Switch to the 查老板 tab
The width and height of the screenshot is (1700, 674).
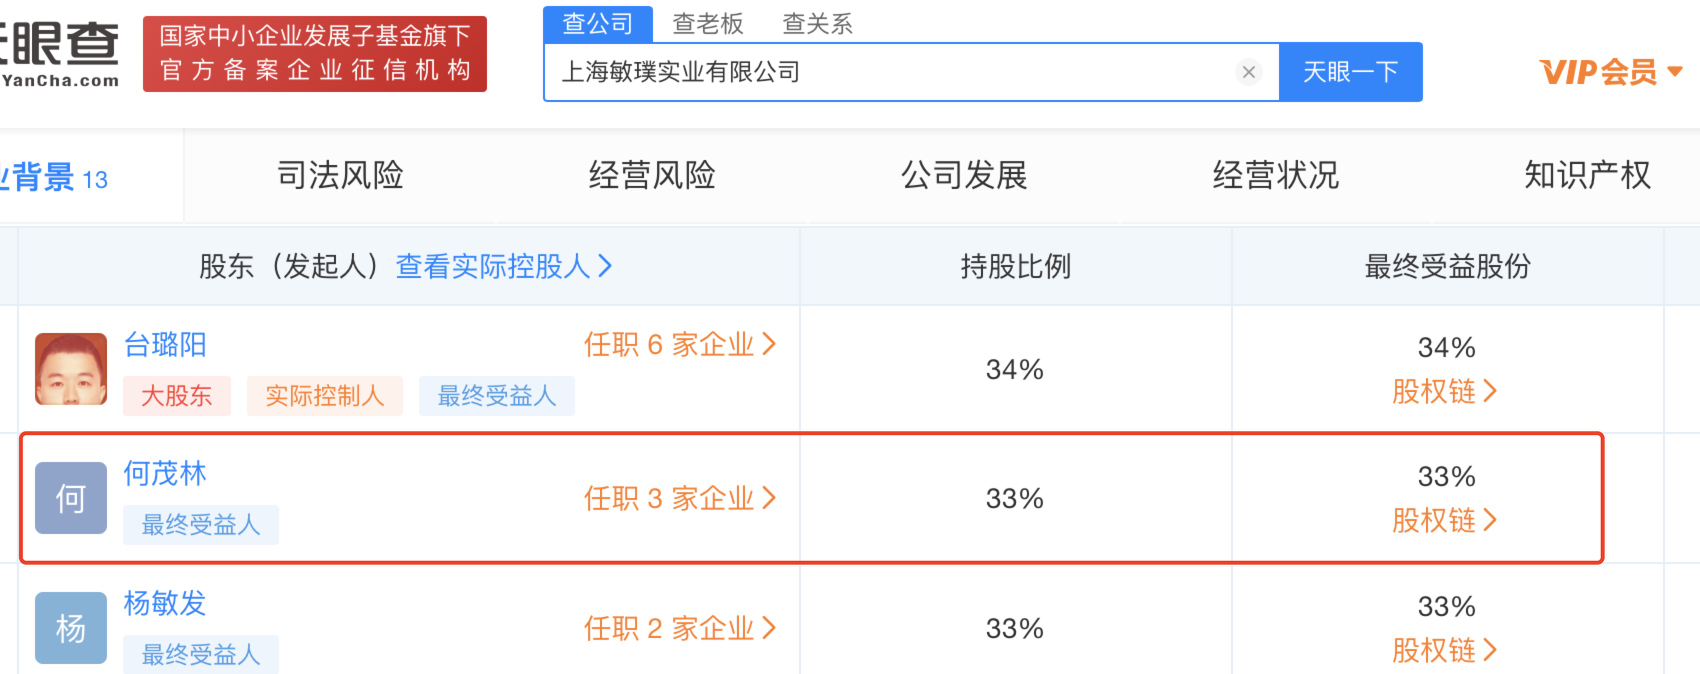pos(708,23)
